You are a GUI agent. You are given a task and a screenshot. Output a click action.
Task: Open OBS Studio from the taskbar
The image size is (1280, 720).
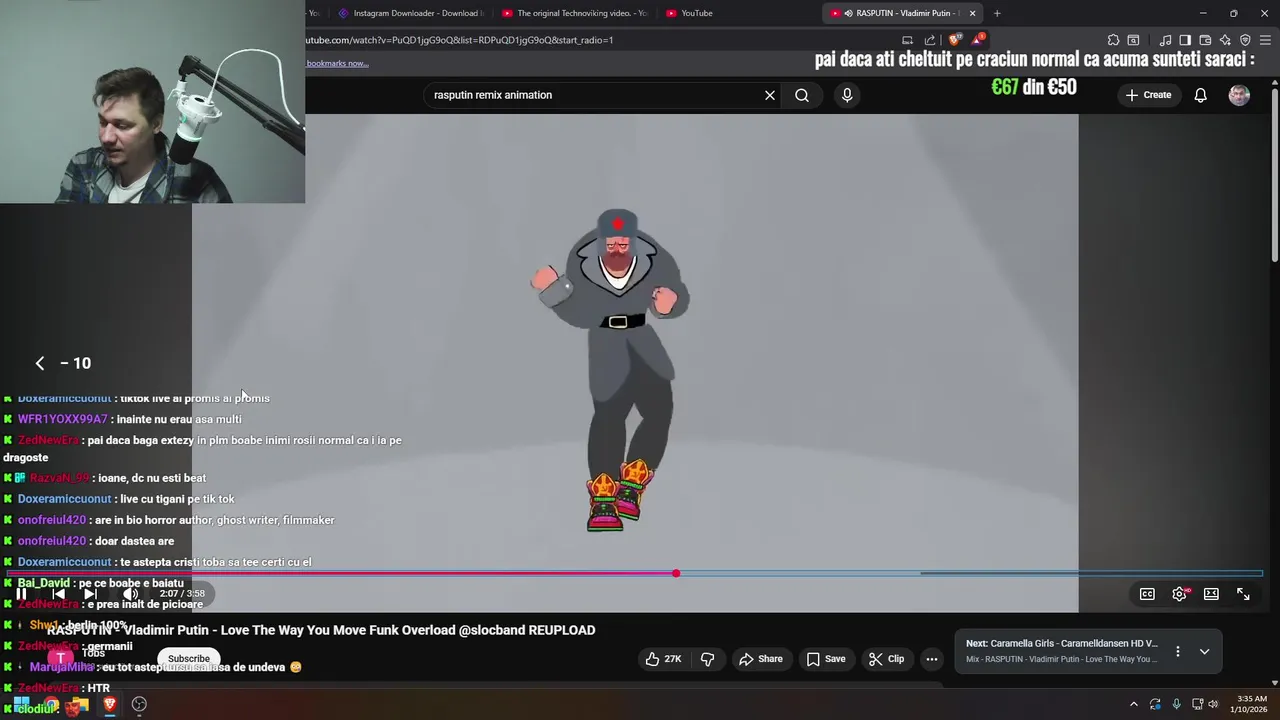point(139,704)
